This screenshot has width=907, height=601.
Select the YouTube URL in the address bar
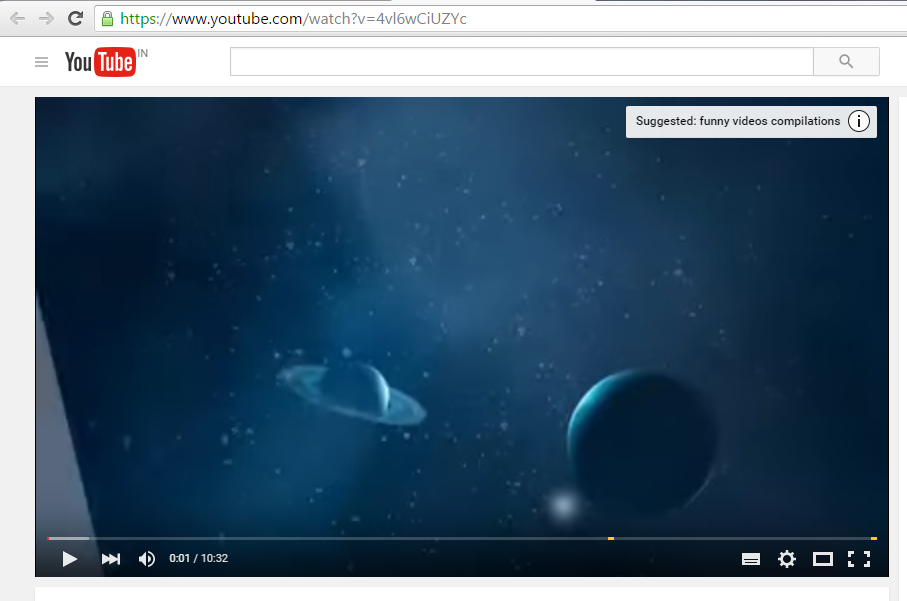coord(293,19)
